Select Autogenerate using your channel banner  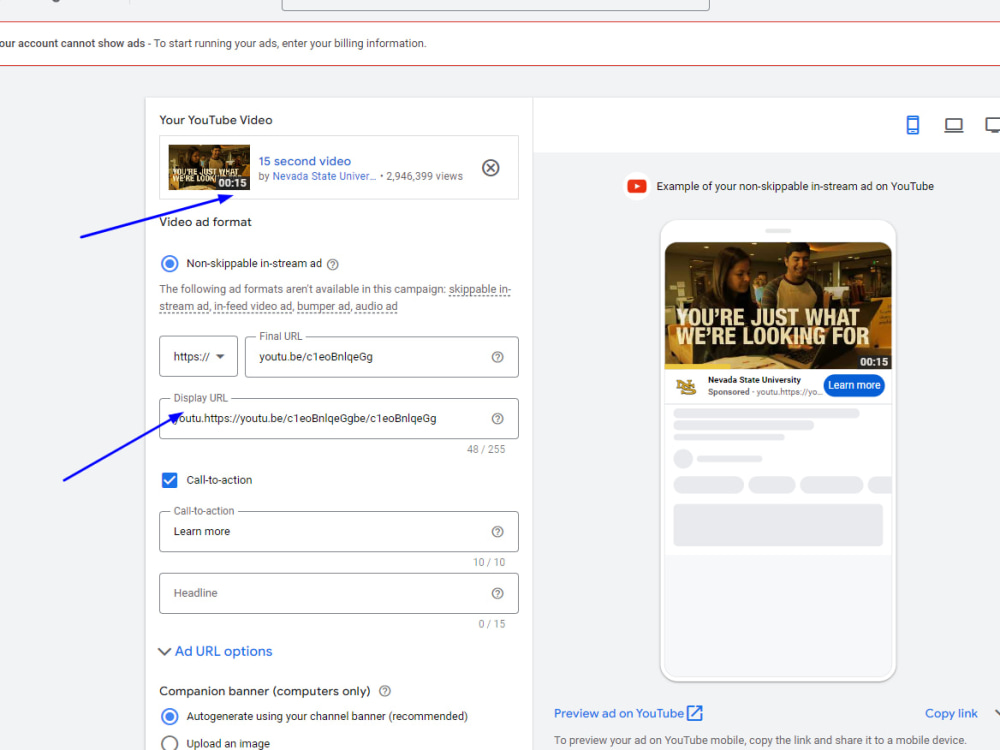tap(170, 716)
